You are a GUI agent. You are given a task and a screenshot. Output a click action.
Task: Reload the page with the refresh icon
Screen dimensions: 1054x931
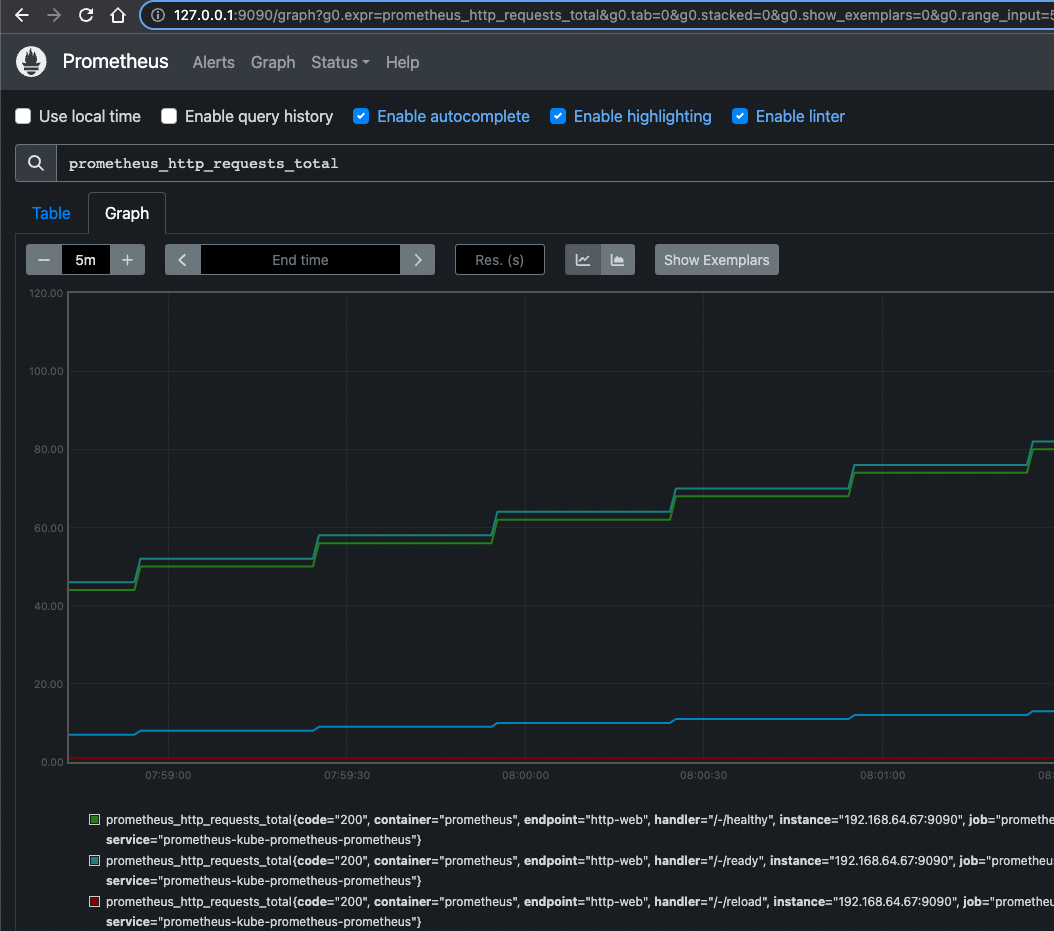(86, 15)
